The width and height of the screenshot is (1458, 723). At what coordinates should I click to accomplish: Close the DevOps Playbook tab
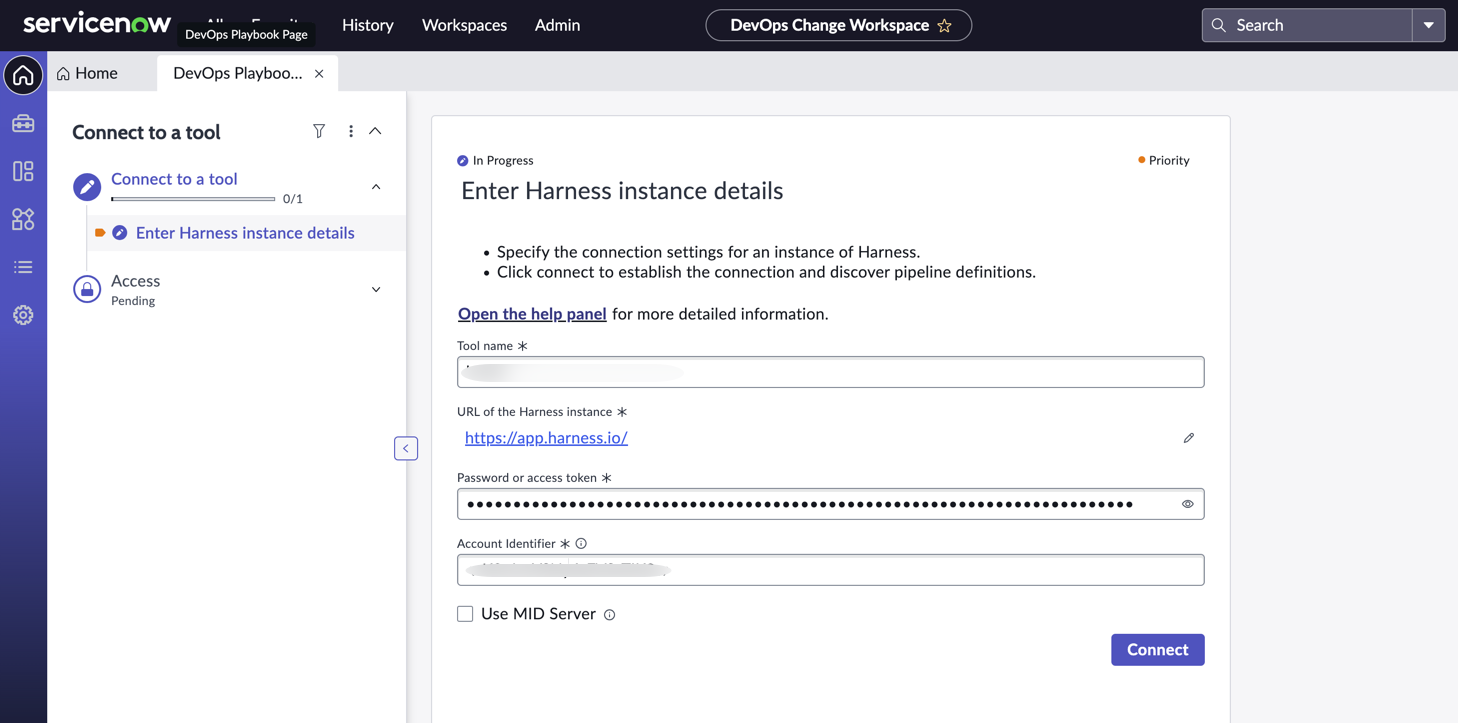[319, 73]
